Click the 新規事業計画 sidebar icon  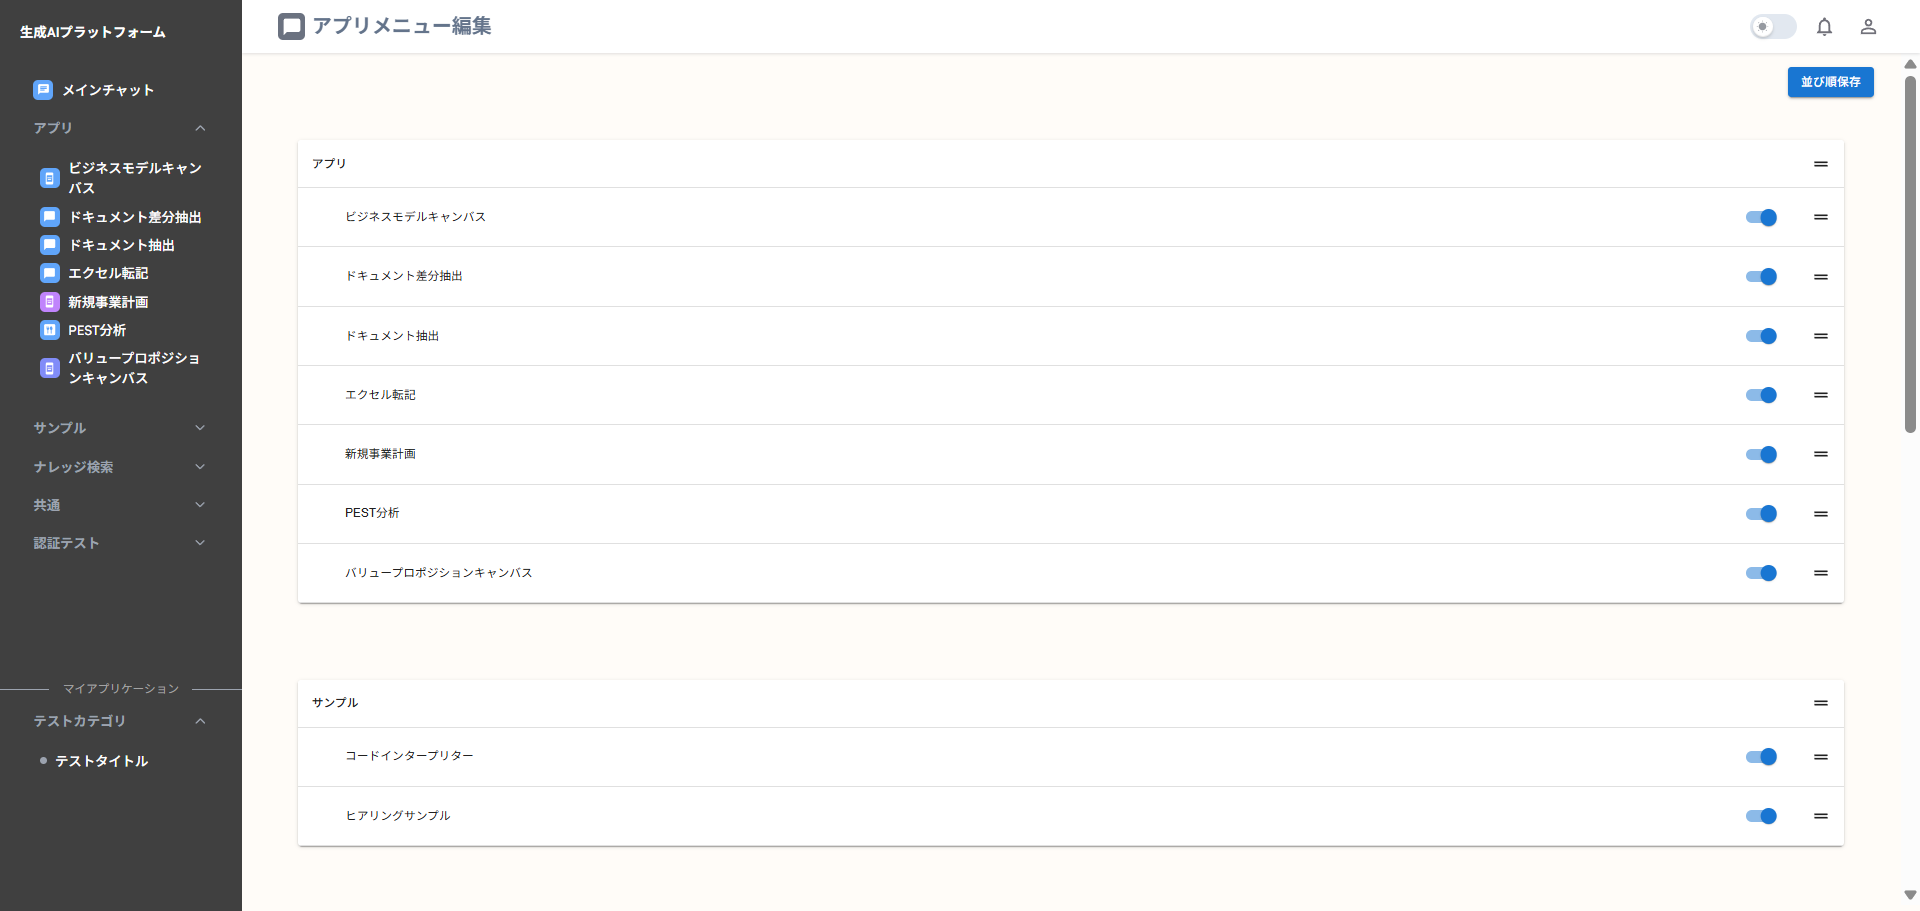point(50,302)
